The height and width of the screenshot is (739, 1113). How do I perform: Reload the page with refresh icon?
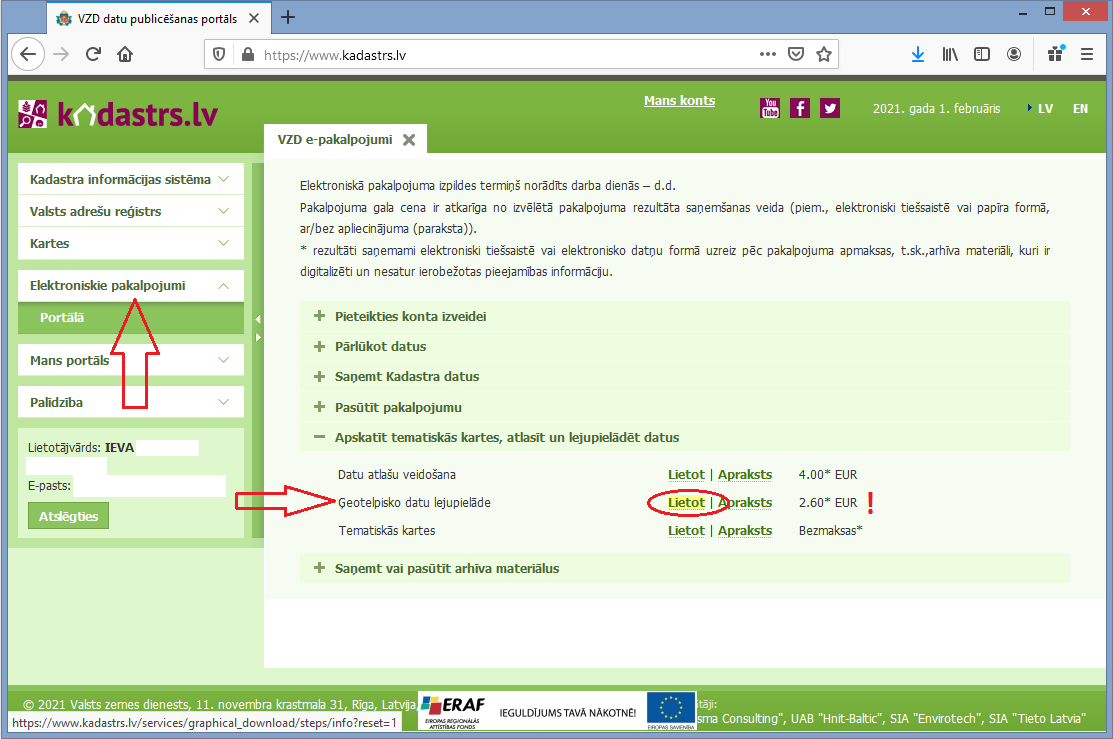click(x=93, y=55)
